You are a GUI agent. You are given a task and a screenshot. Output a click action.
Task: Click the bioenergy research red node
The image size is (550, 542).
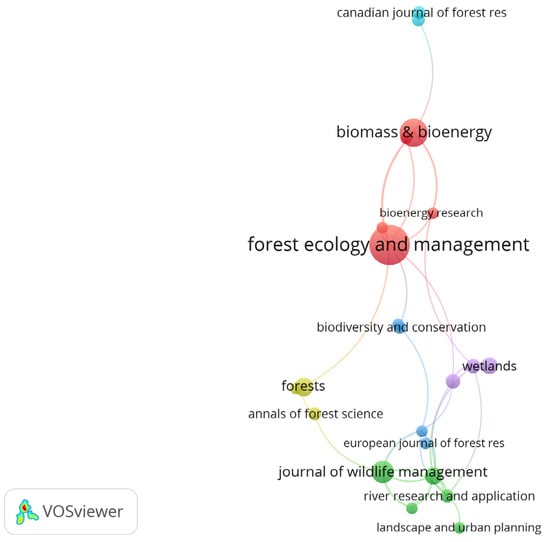(x=433, y=213)
